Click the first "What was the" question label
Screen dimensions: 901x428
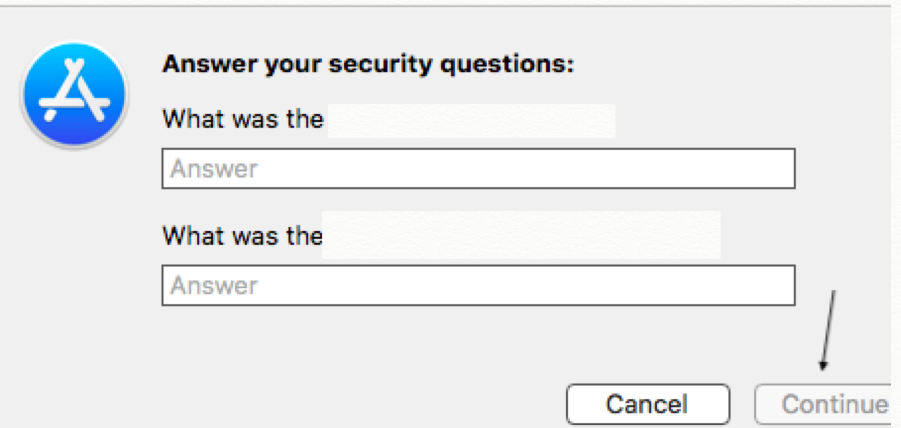pyautogui.click(x=243, y=120)
